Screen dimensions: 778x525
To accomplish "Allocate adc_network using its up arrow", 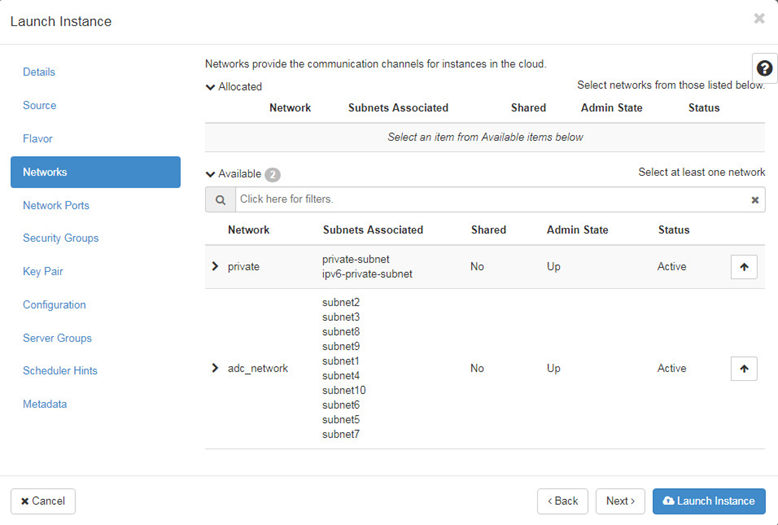I will pyautogui.click(x=743, y=369).
